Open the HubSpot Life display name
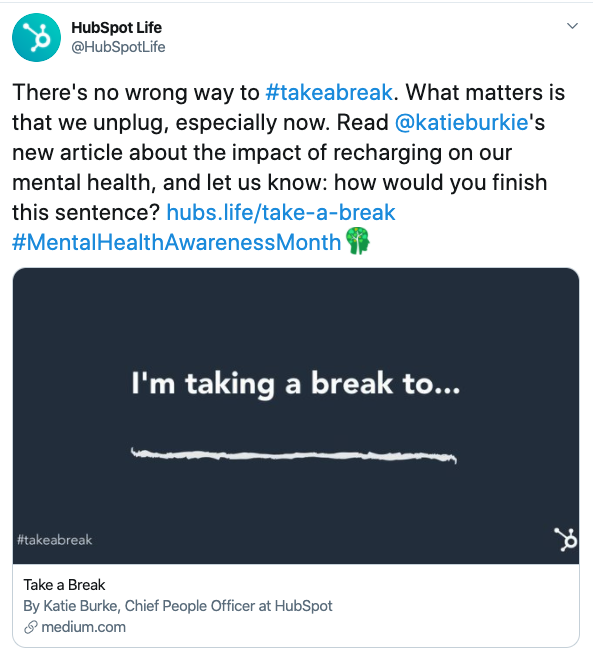 [116, 28]
